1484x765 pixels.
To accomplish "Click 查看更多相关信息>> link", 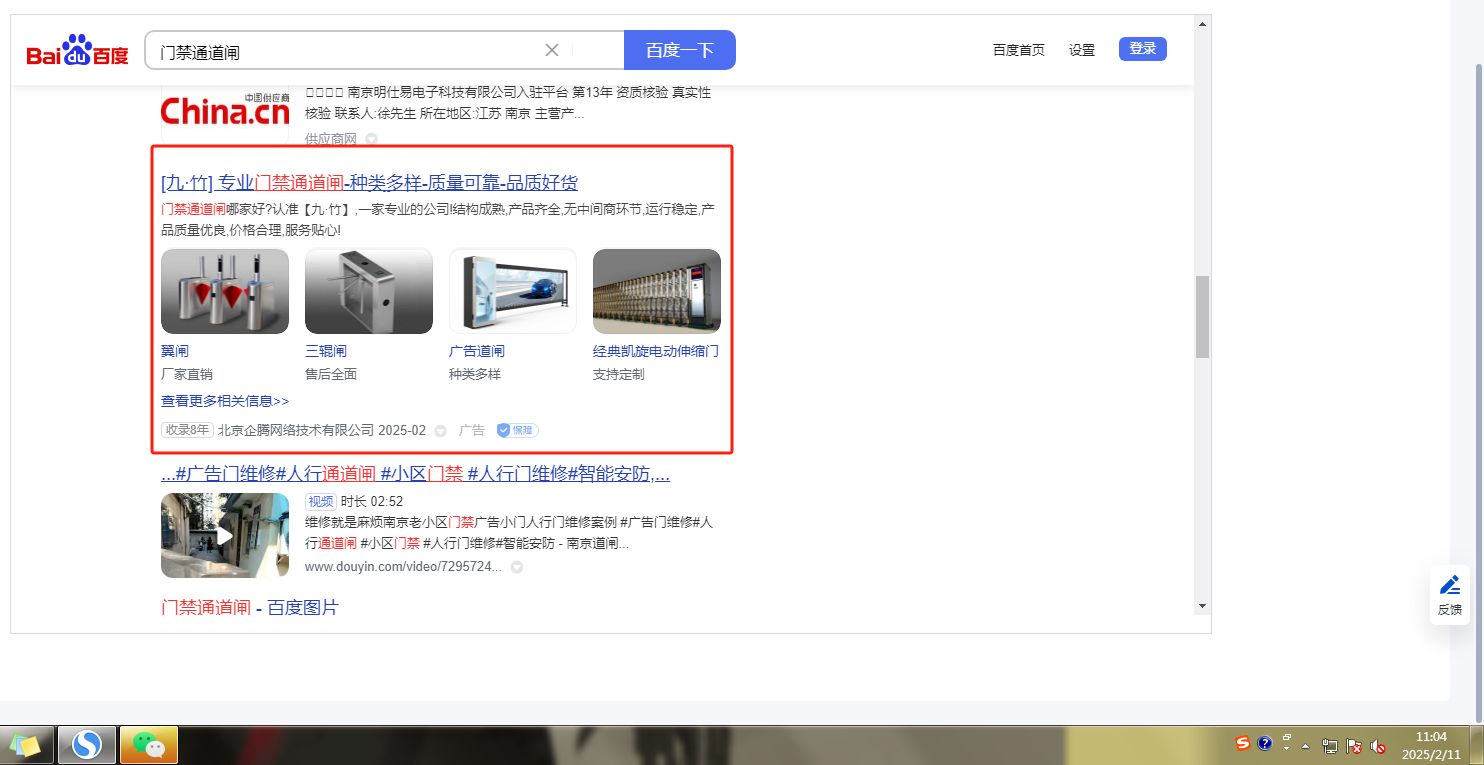I will (x=225, y=401).
